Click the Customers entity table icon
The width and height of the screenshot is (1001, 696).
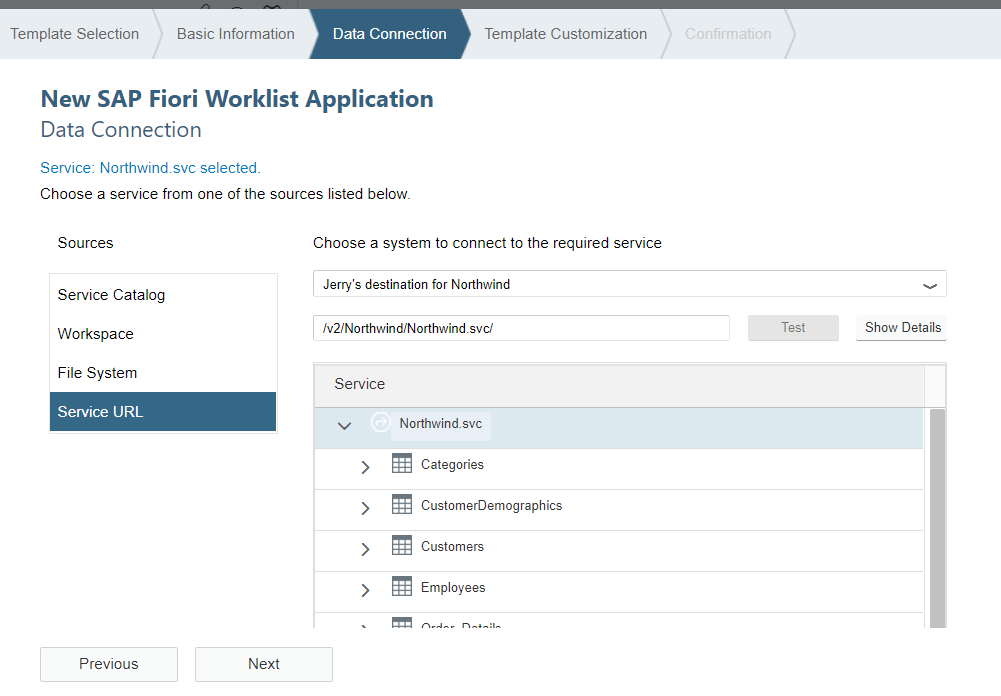click(x=402, y=546)
